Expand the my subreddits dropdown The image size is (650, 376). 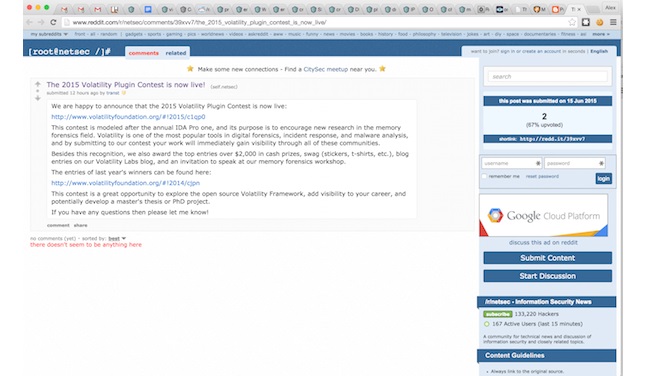49,34
